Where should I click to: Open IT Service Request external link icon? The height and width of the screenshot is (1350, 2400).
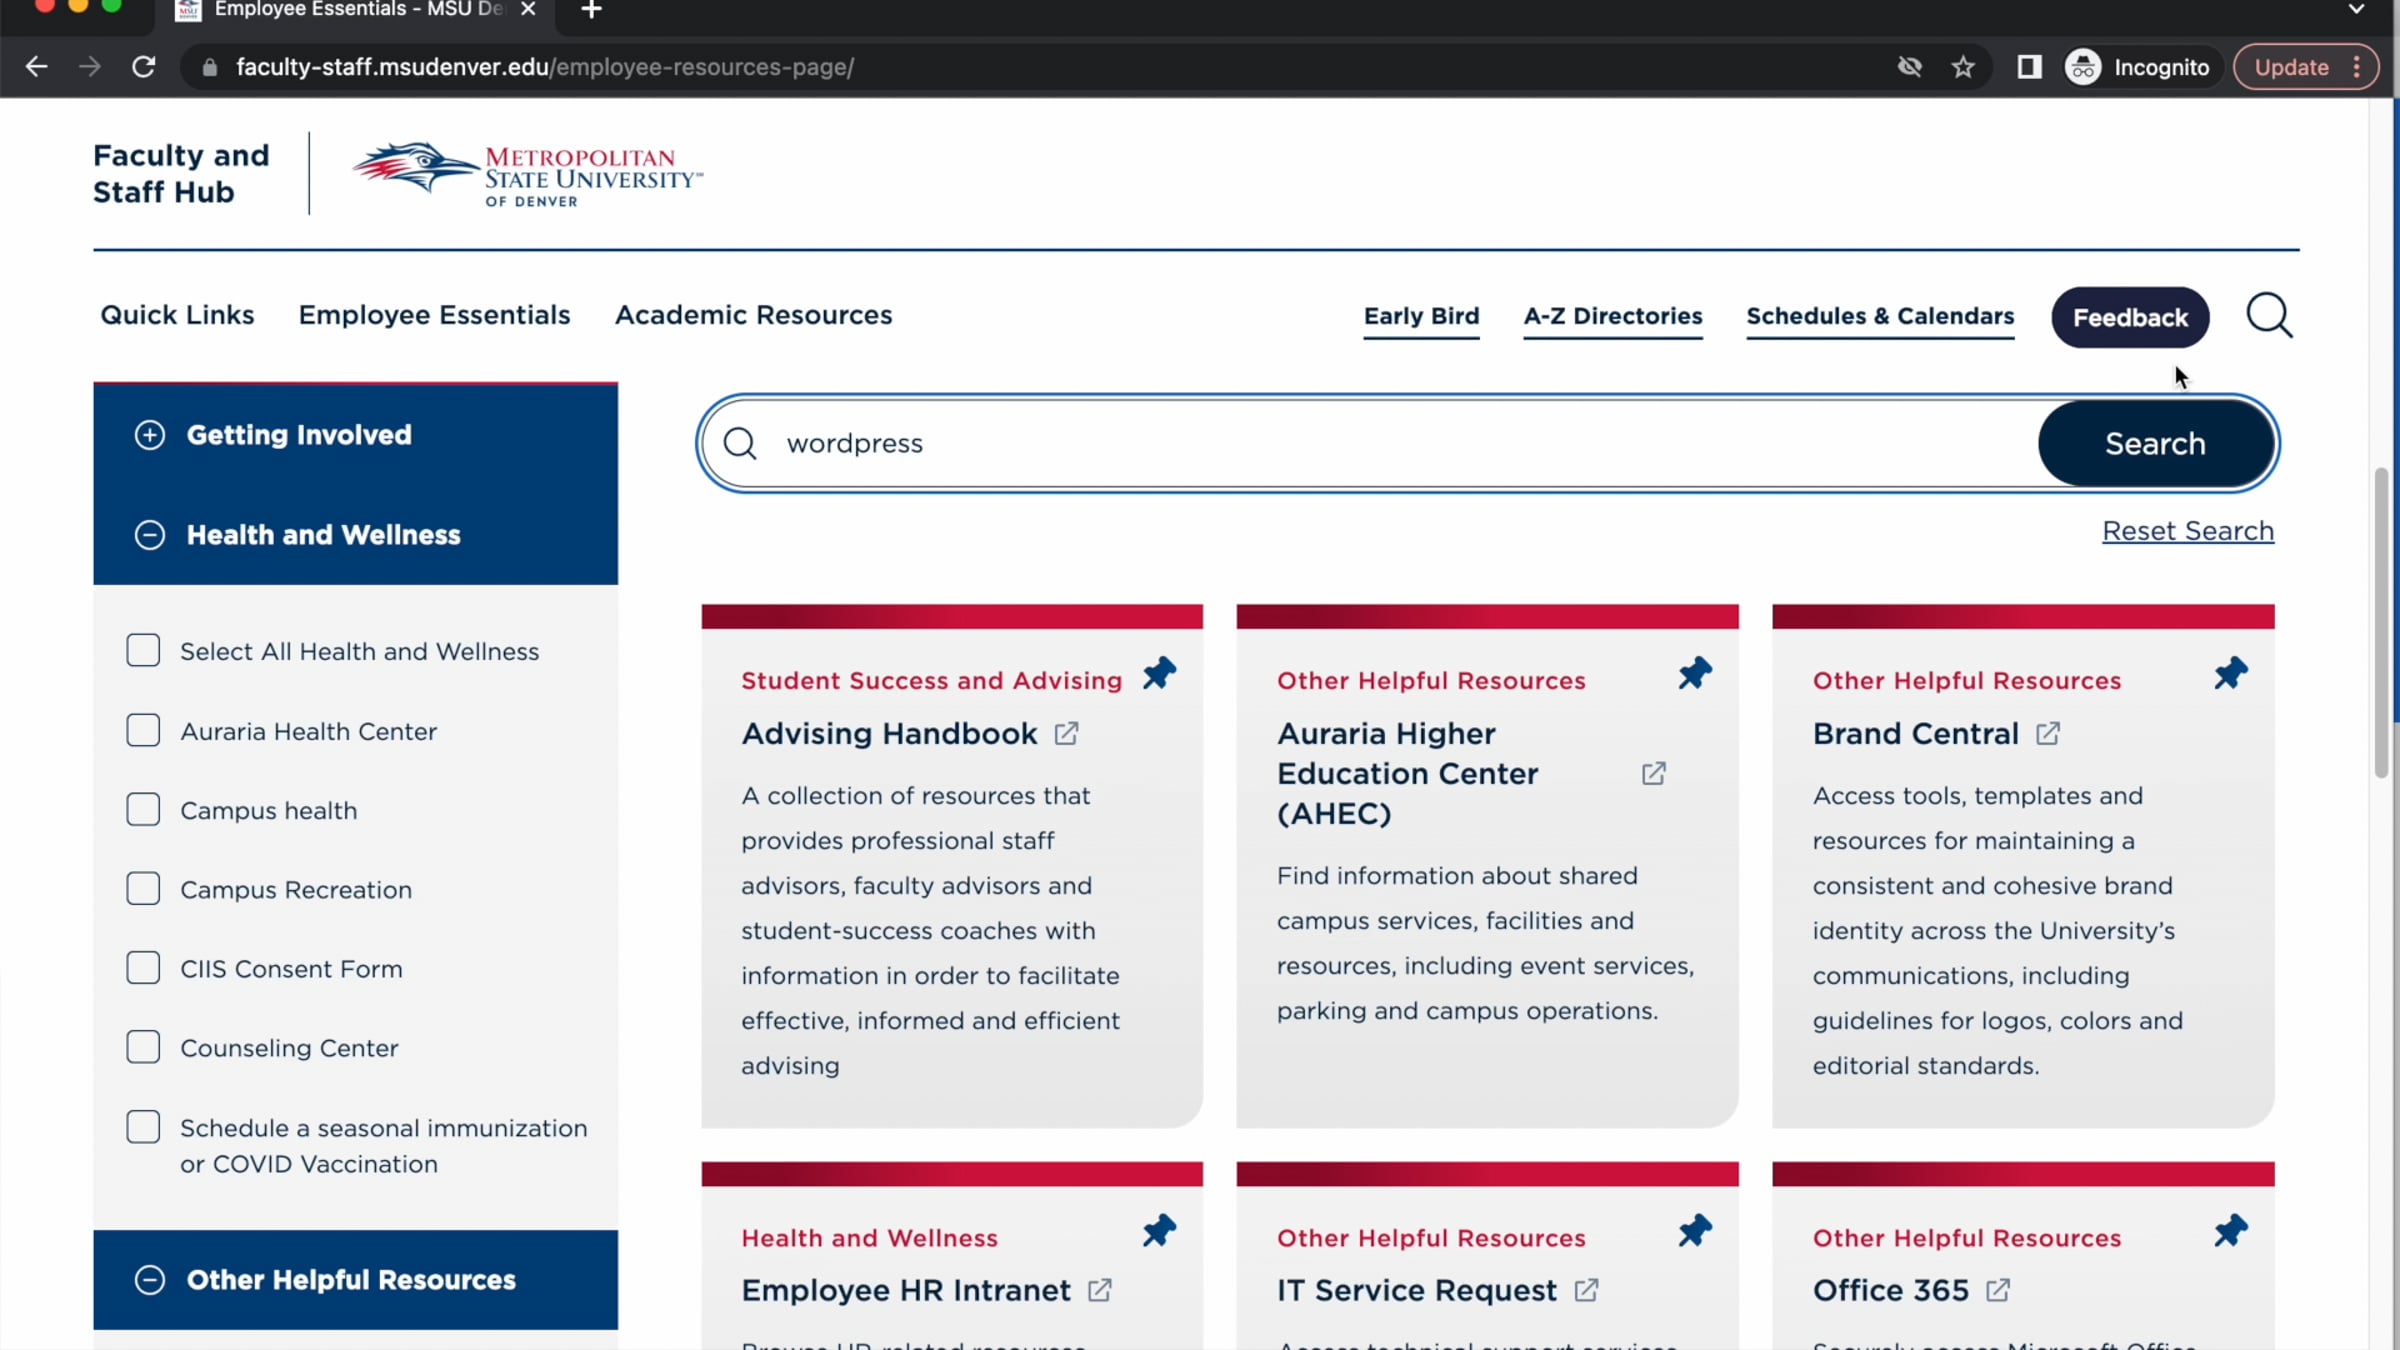coord(1586,1291)
